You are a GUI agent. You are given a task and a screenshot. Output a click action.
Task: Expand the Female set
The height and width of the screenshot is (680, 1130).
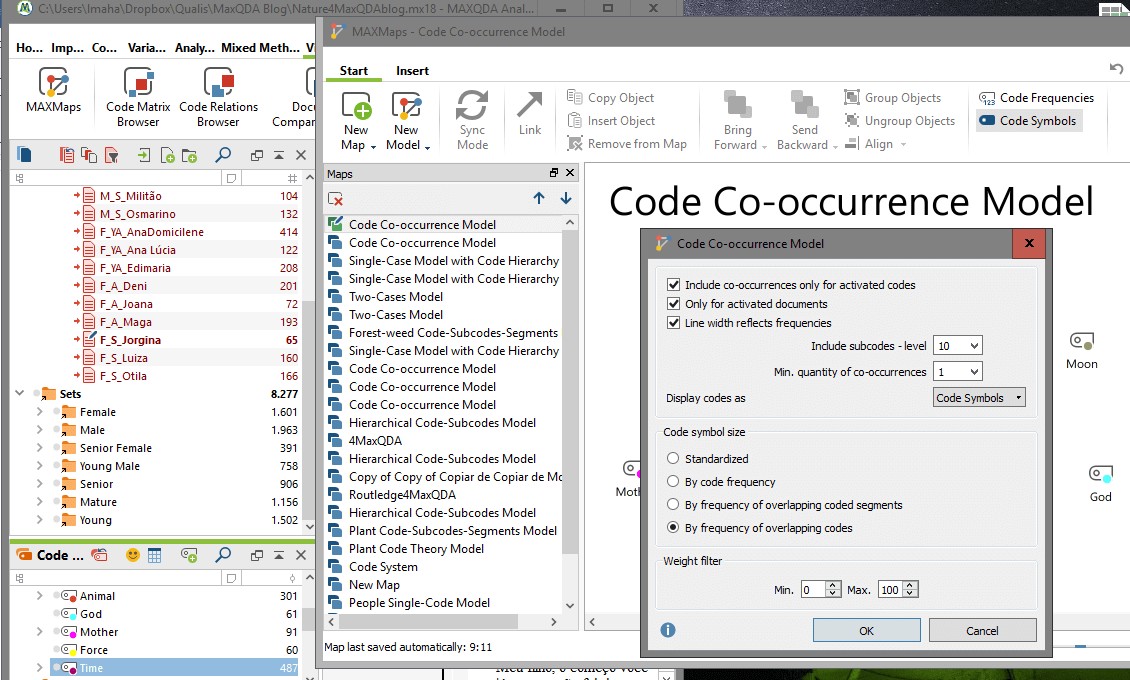click(x=40, y=411)
